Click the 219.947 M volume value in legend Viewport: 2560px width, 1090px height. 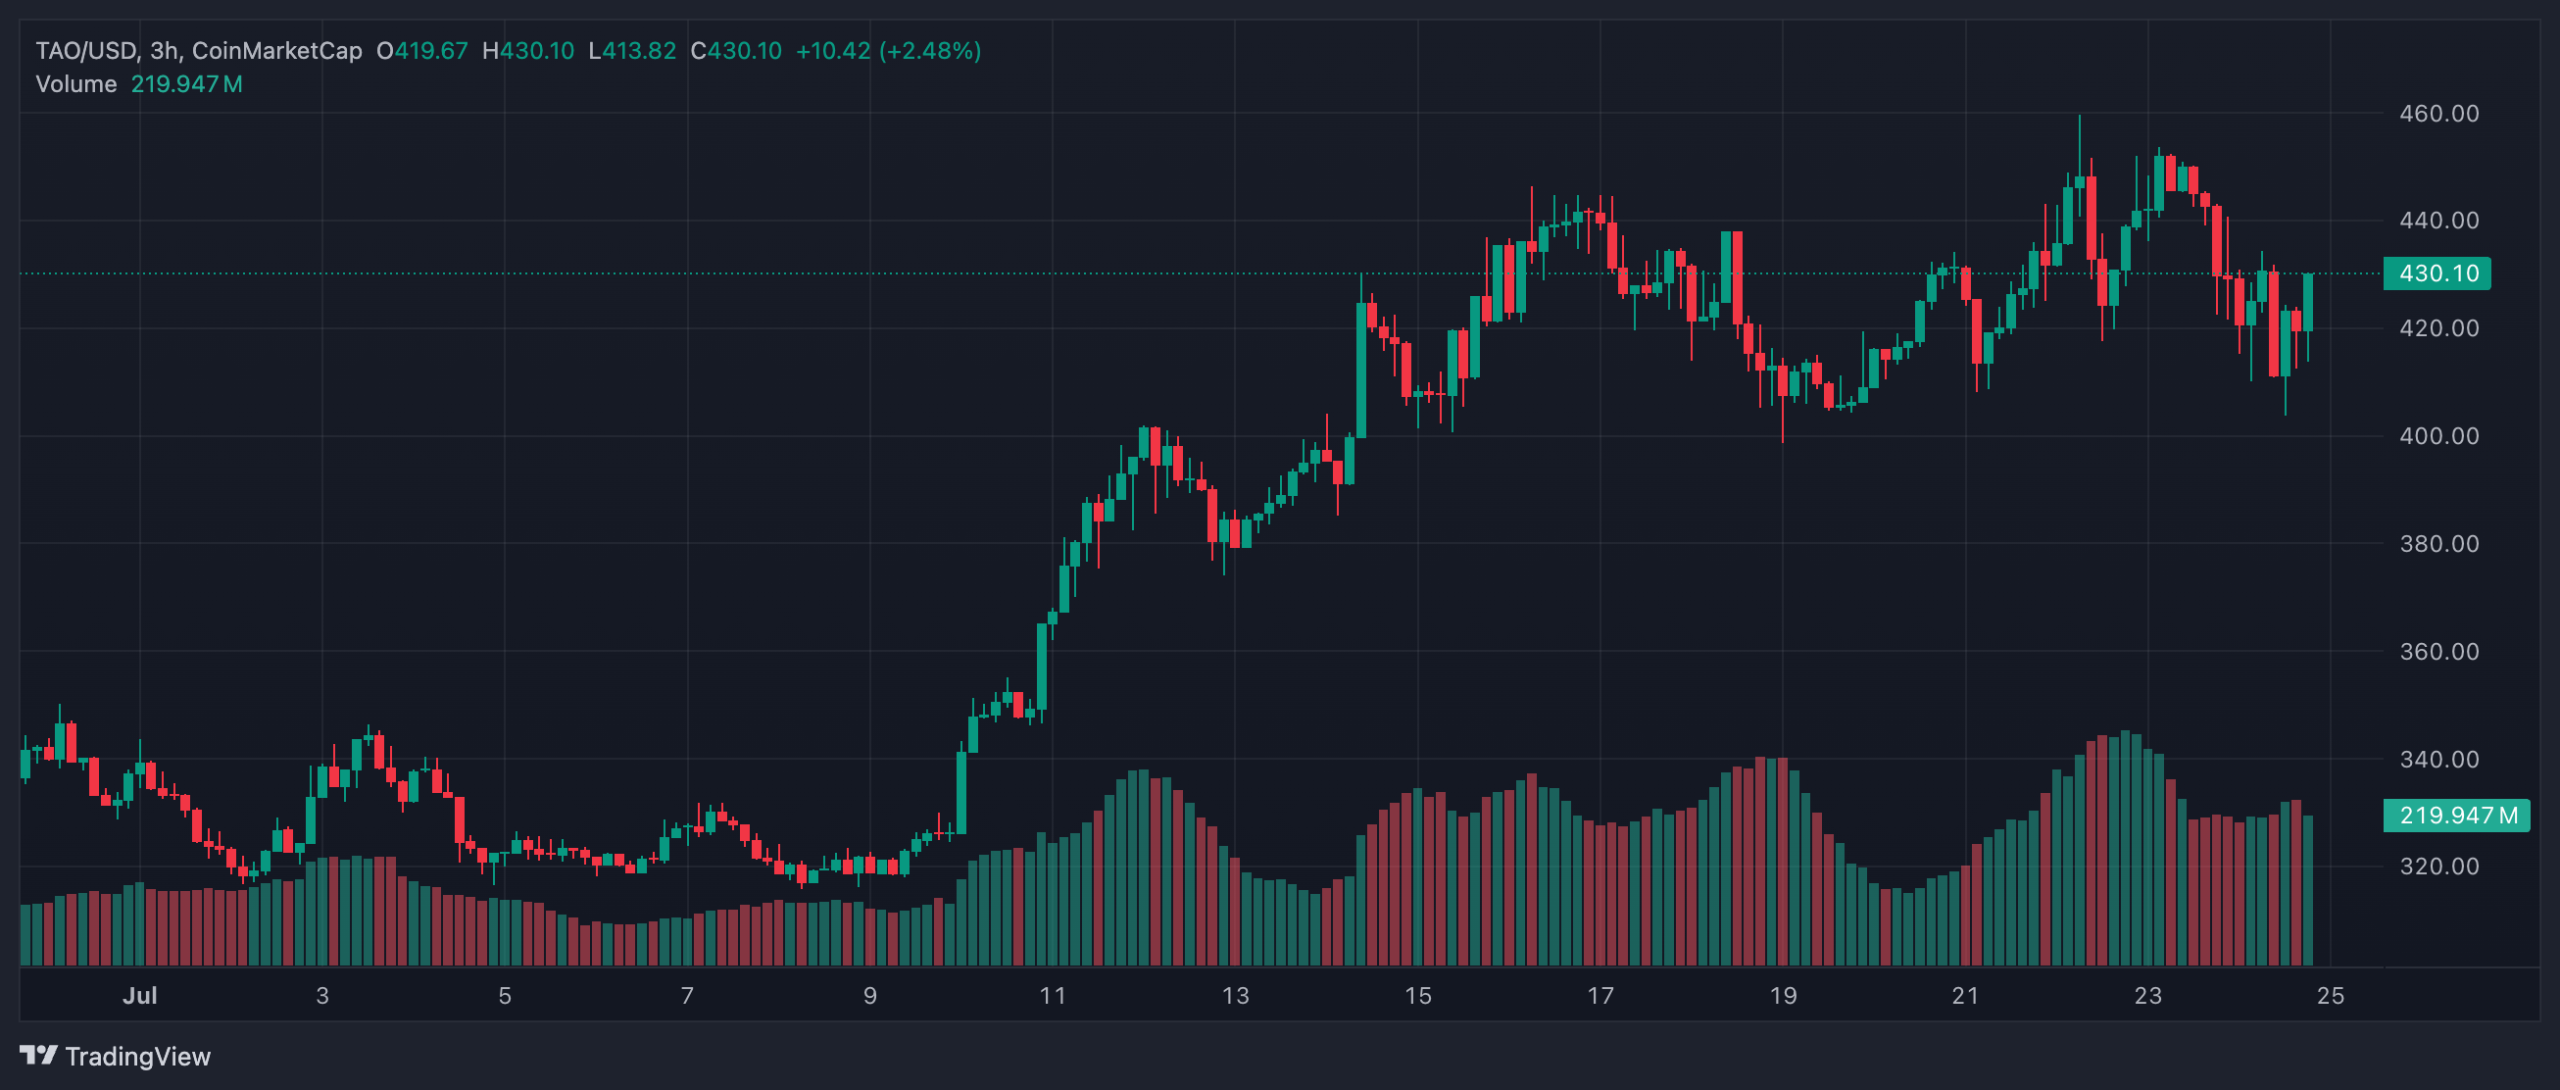click(x=187, y=84)
